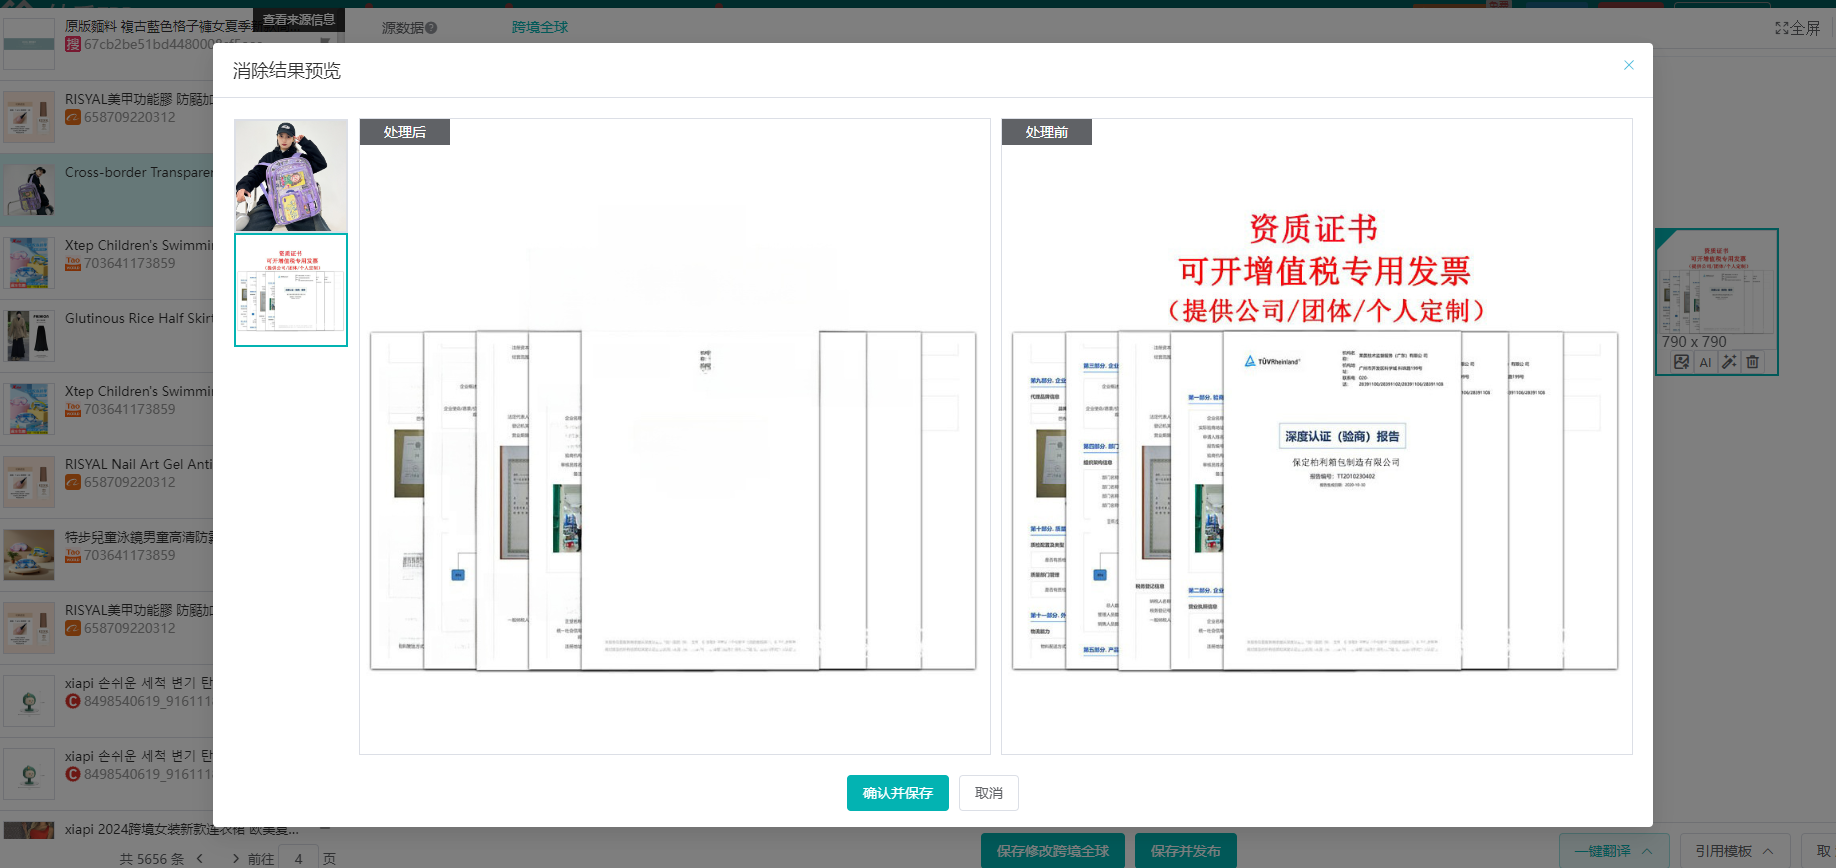Viewport: 1836px width, 868px height.
Task: Click 保存并发布 button
Action: pos(1185,851)
